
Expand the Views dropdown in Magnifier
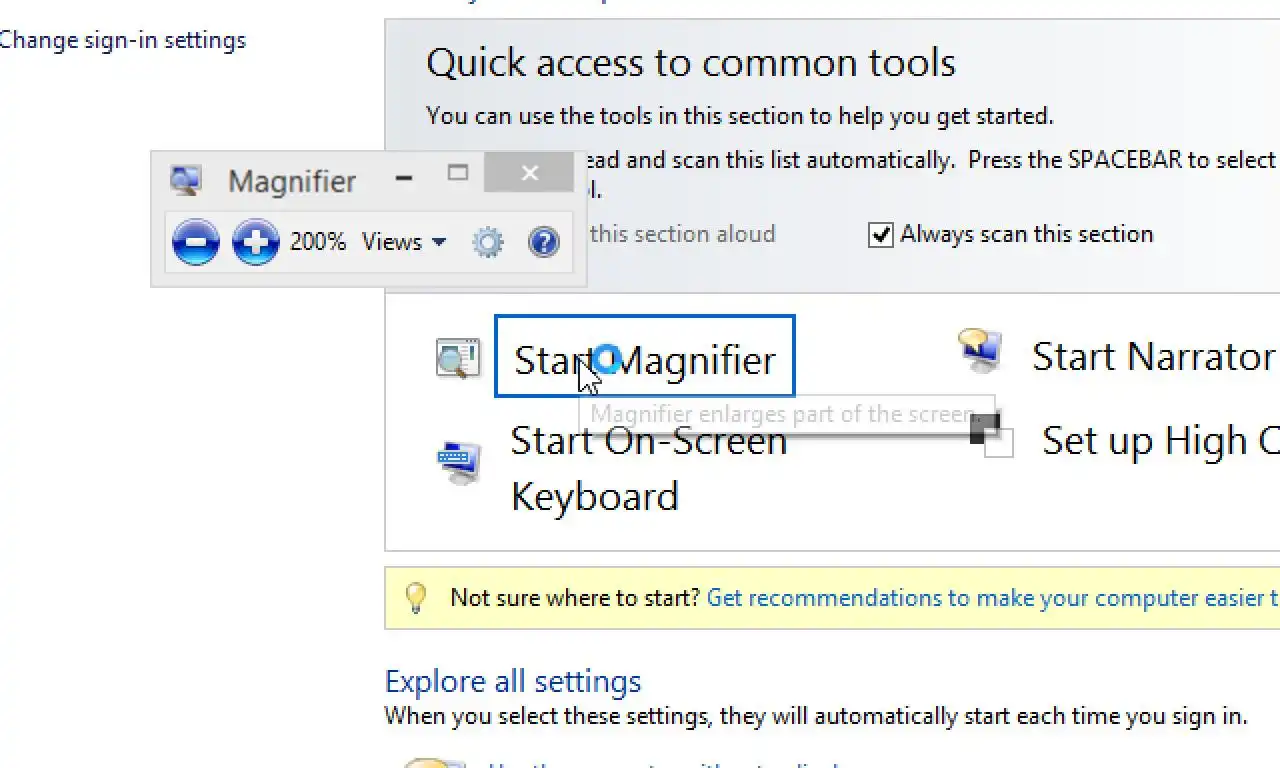404,242
